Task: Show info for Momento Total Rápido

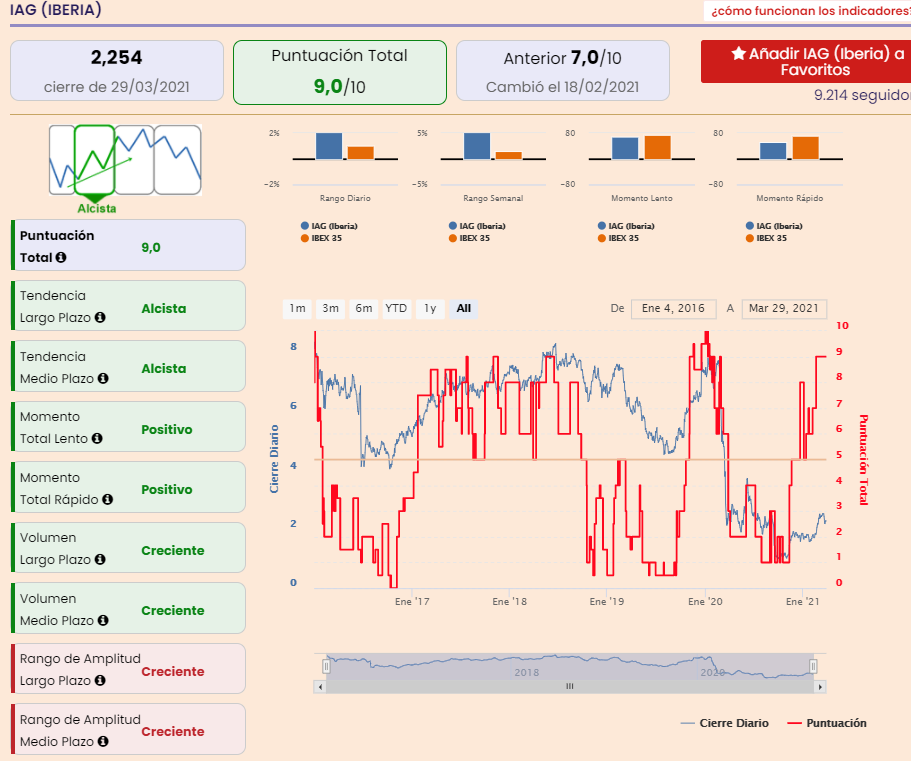Action: point(107,499)
